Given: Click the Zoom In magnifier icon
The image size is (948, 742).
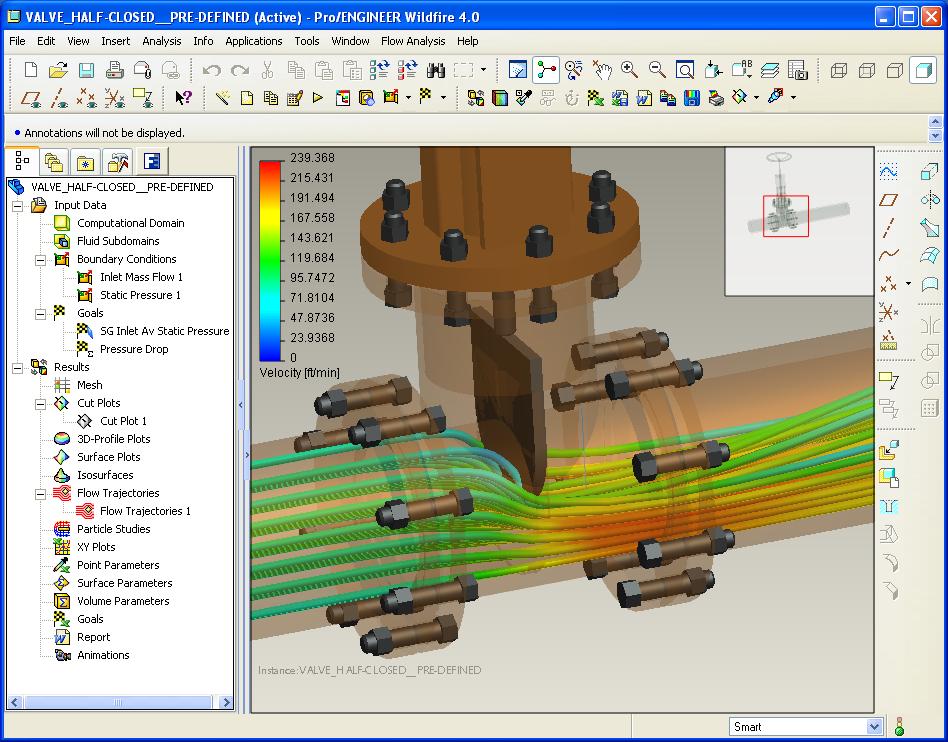Looking at the screenshot, I should pos(629,70).
